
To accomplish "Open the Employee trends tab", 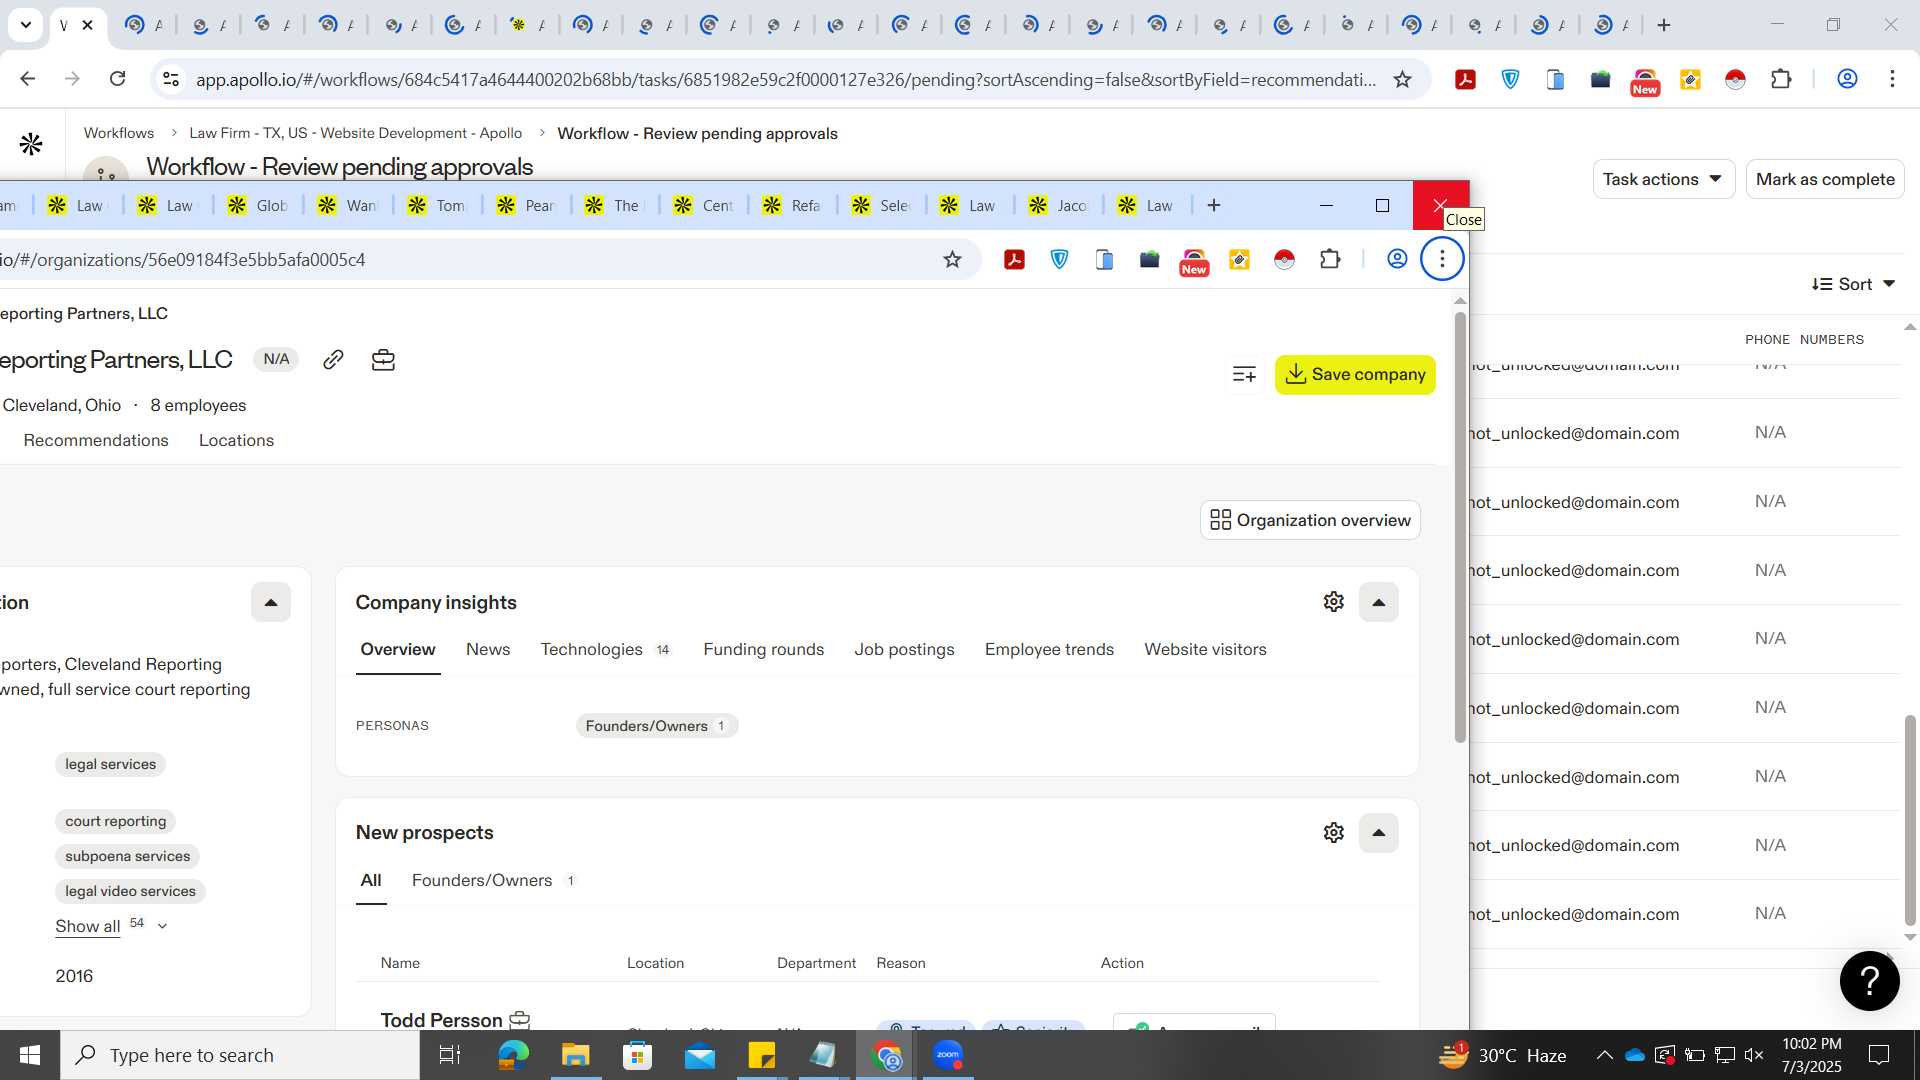I will click(x=1049, y=650).
